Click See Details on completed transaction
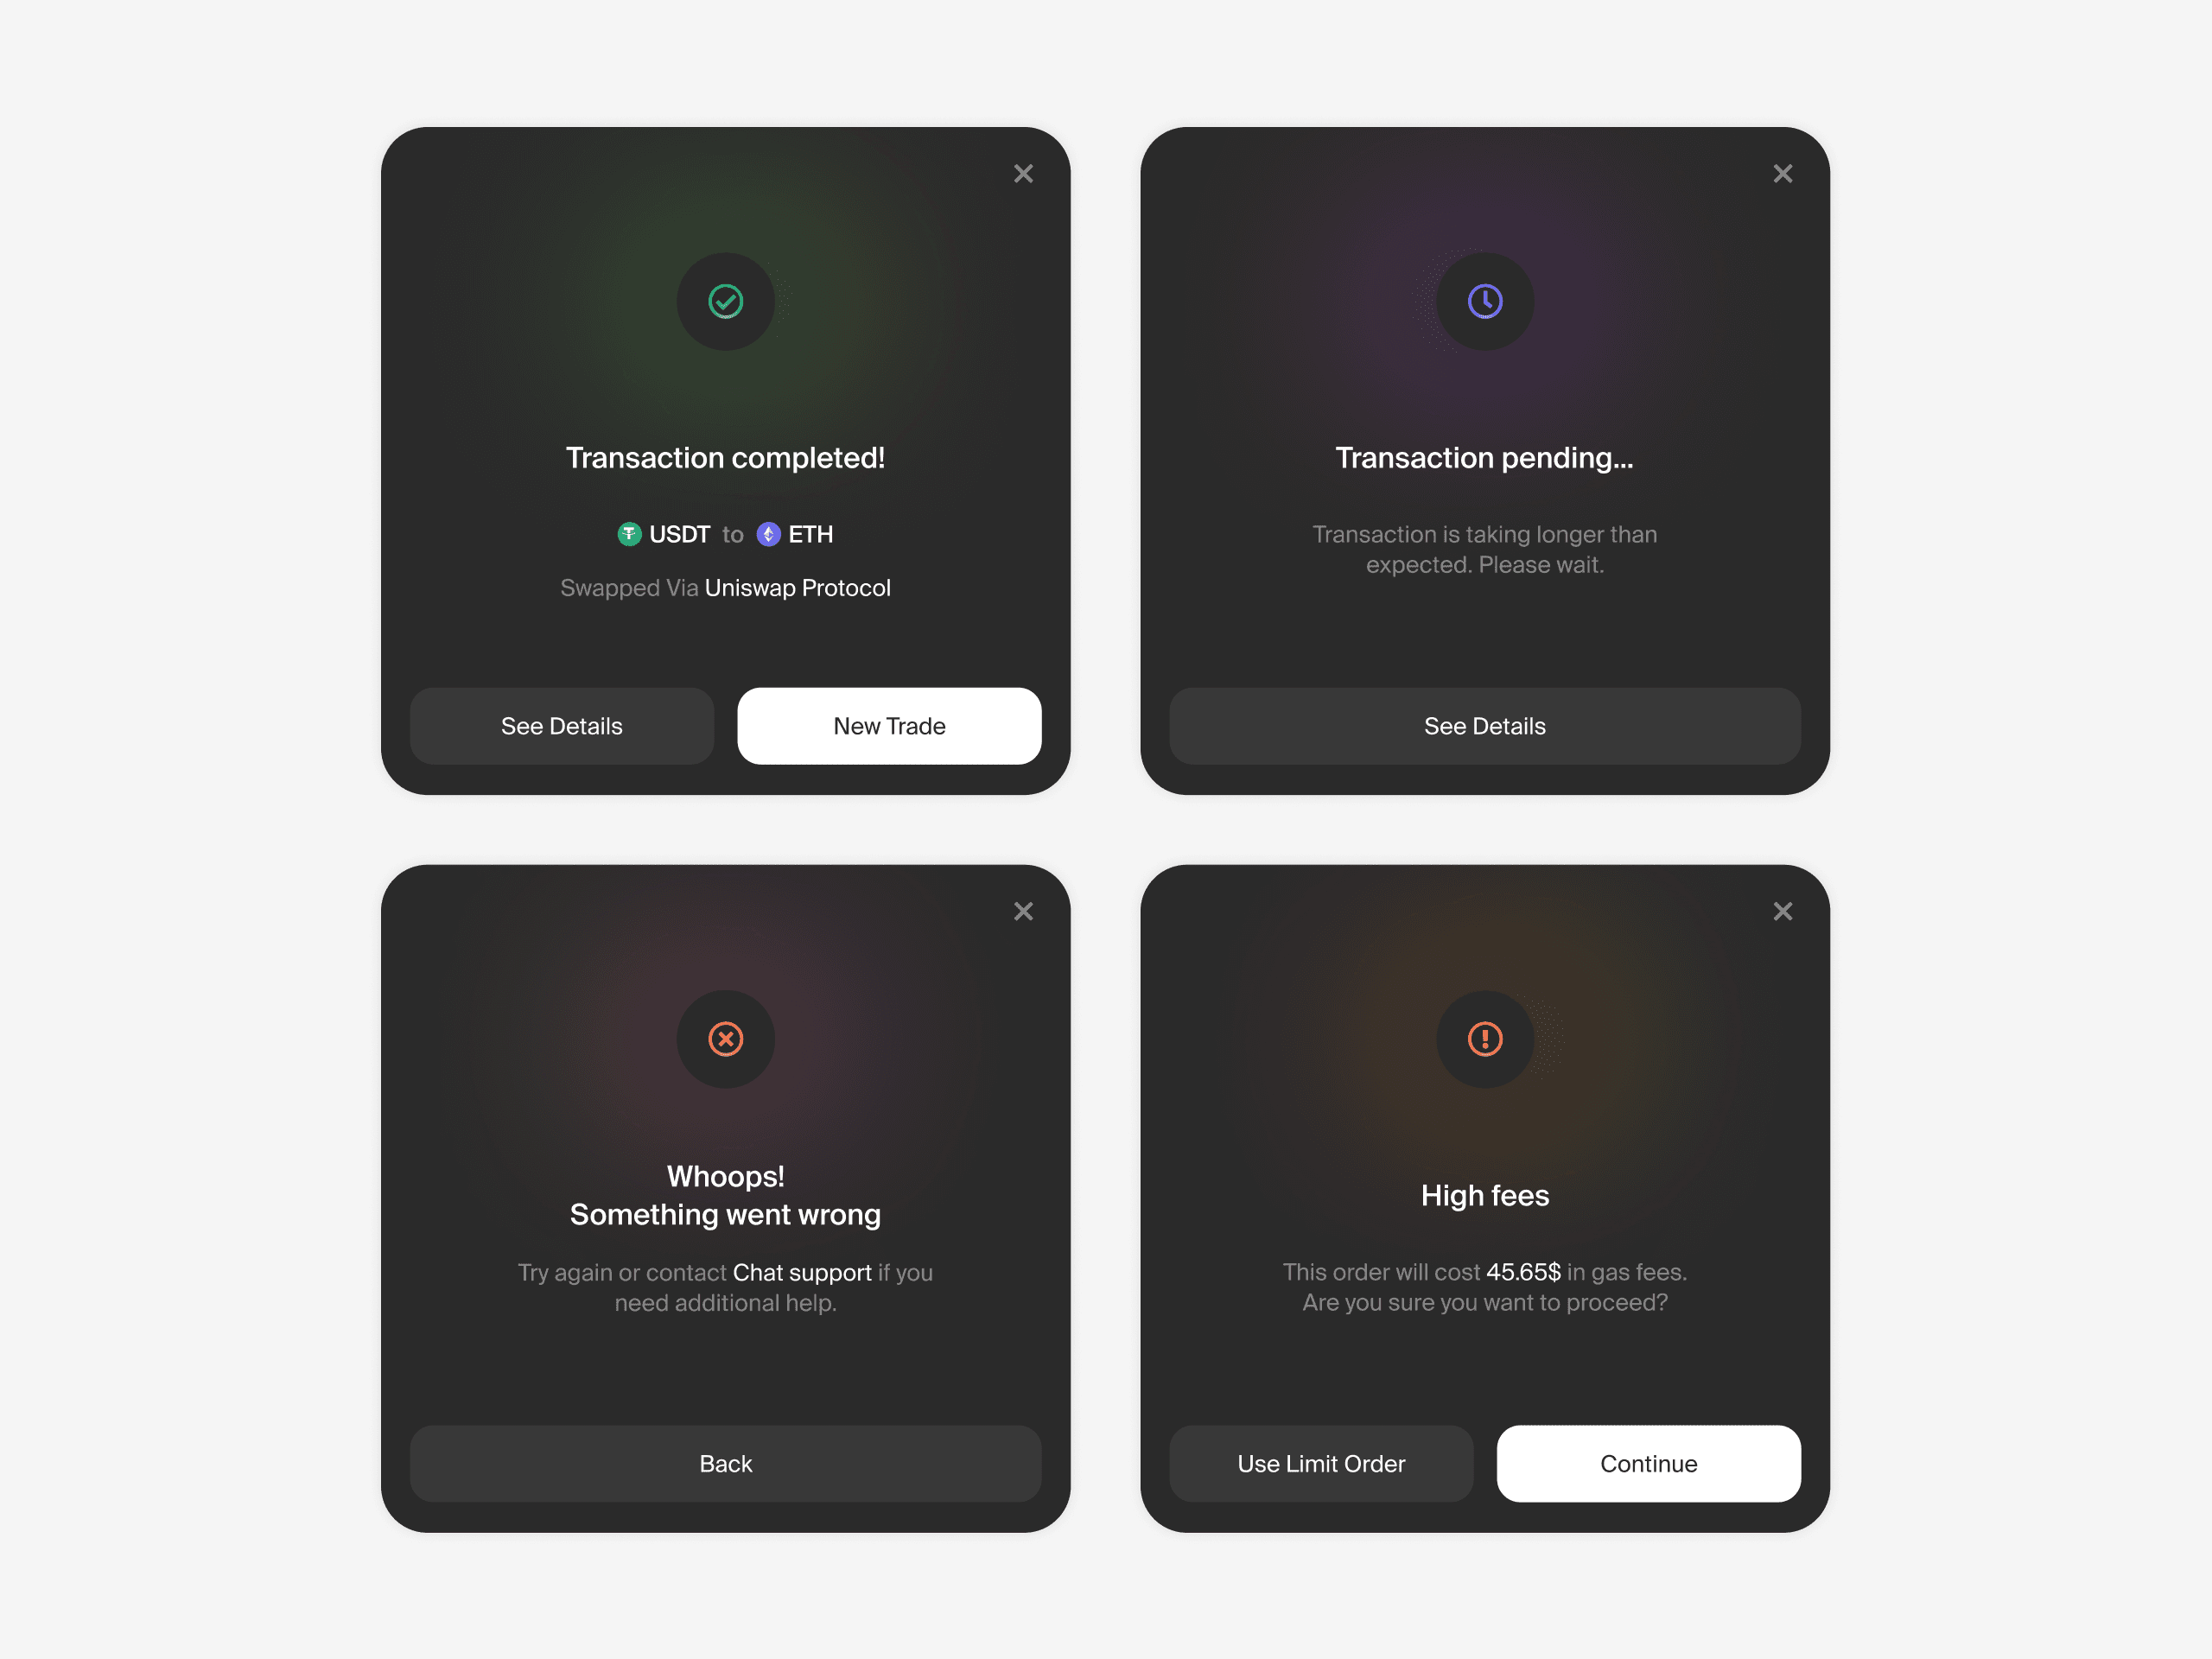Image resolution: width=2212 pixels, height=1659 pixels. pyautogui.click(x=563, y=725)
